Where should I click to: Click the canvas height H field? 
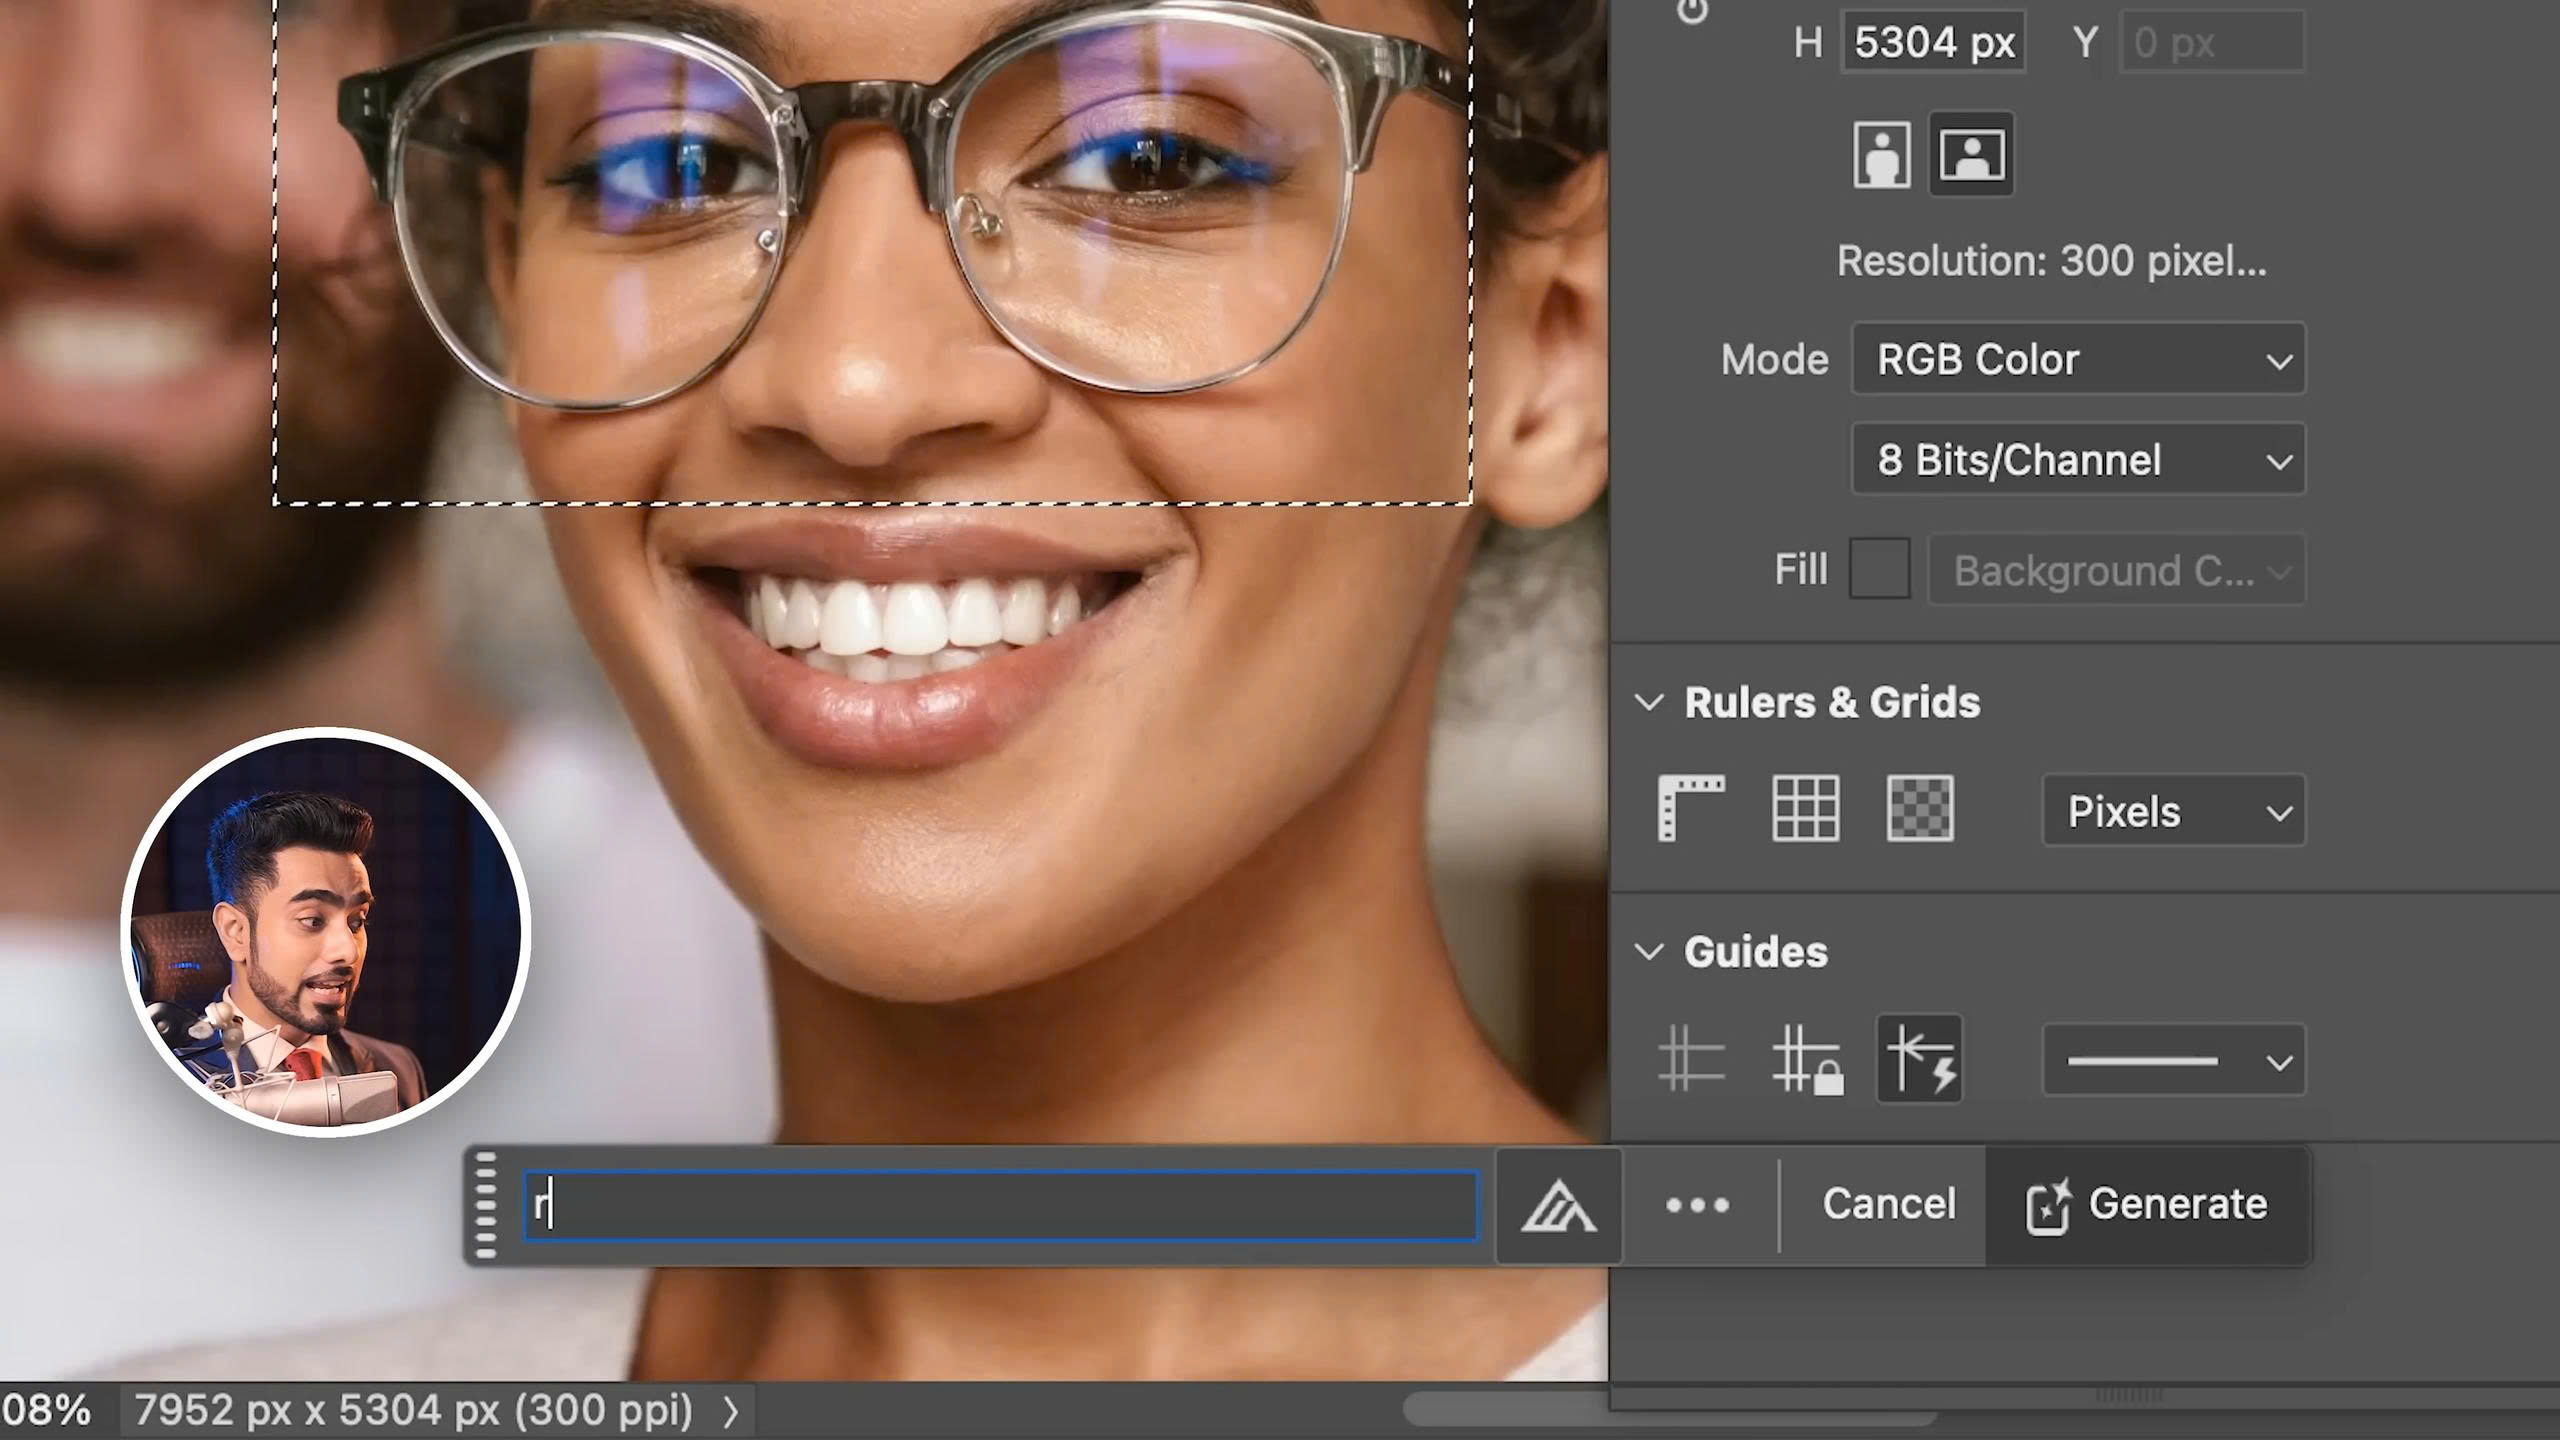click(x=1933, y=43)
